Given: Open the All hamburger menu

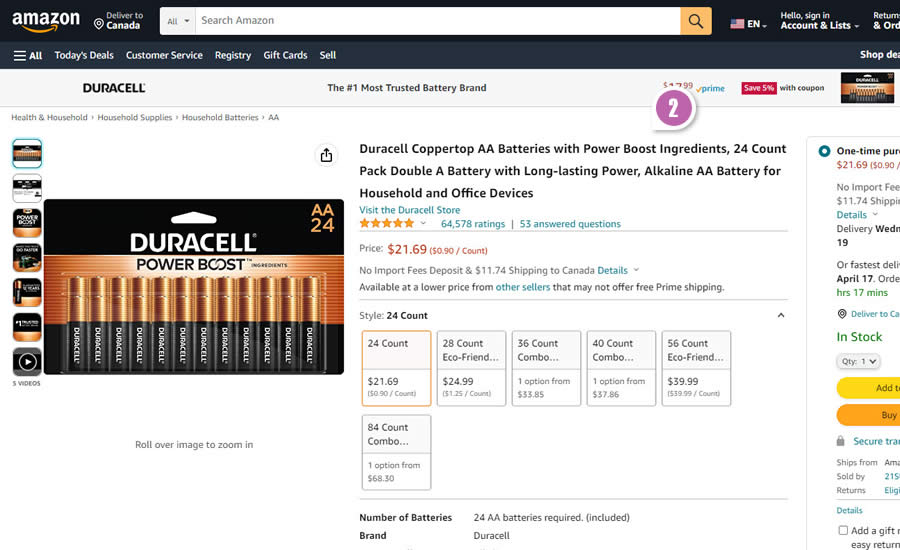Looking at the screenshot, I should tap(28, 55).
